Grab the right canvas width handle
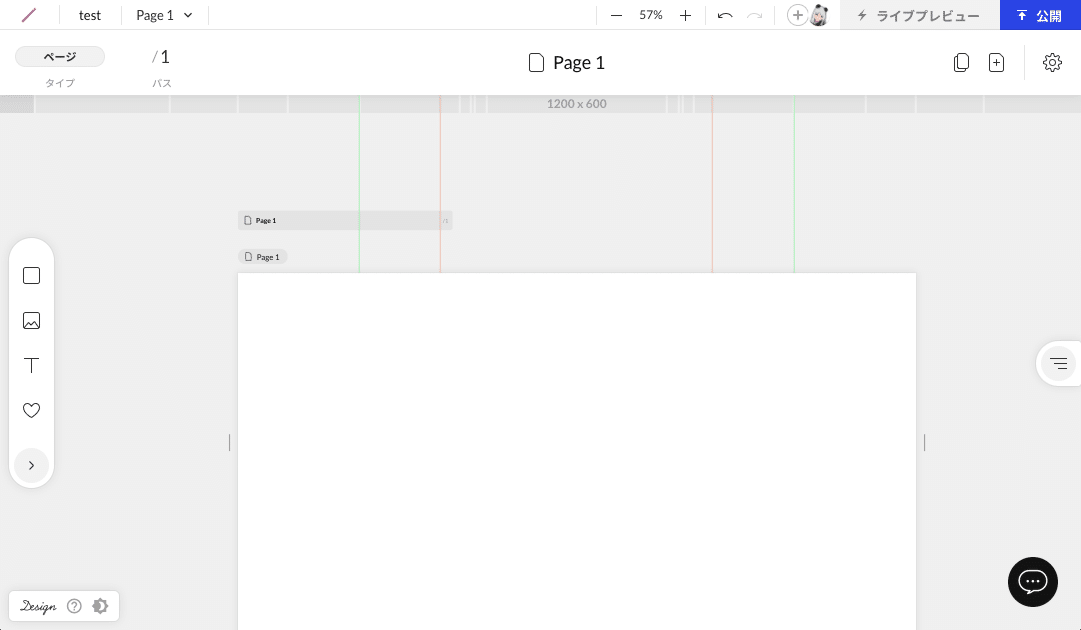This screenshot has height=630, width=1081. pyautogui.click(x=925, y=443)
